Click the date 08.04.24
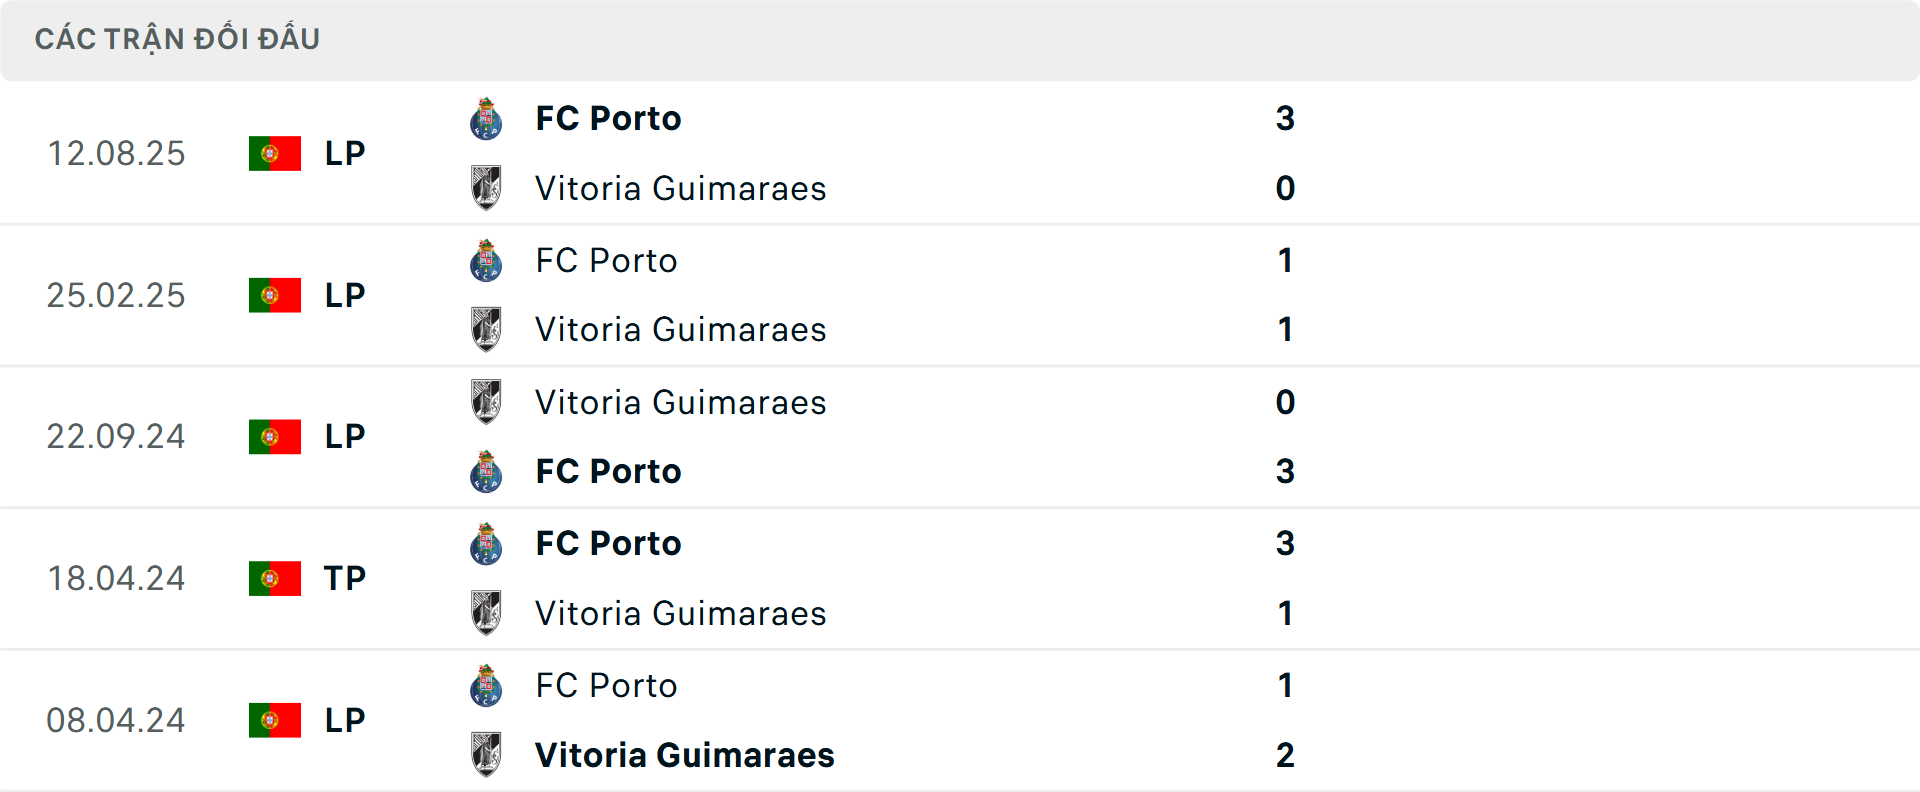Image resolution: width=1920 pixels, height=792 pixels. click(116, 720)
